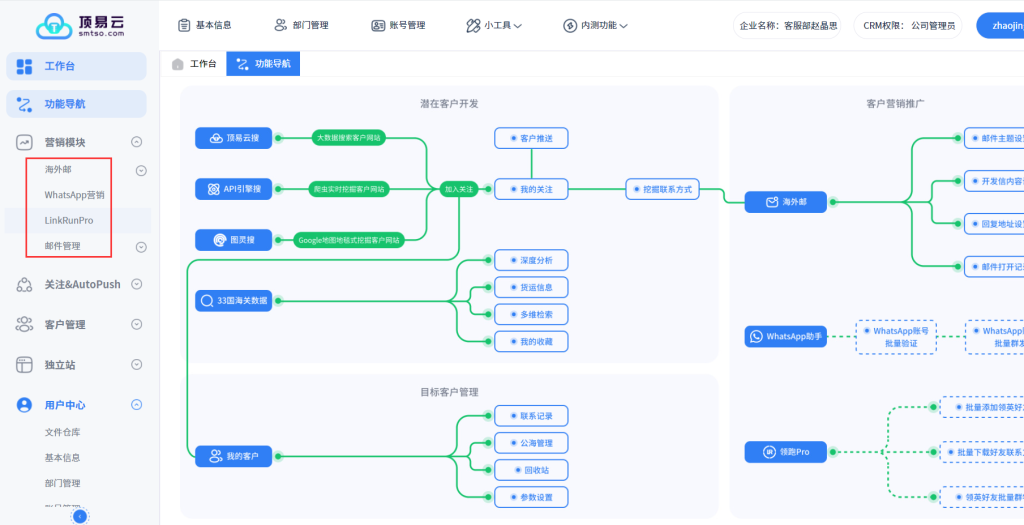Viewport: 1024px width, 525px height.
Task: Select the 图灵搜 map search node
Action: (x=233, y=240)
